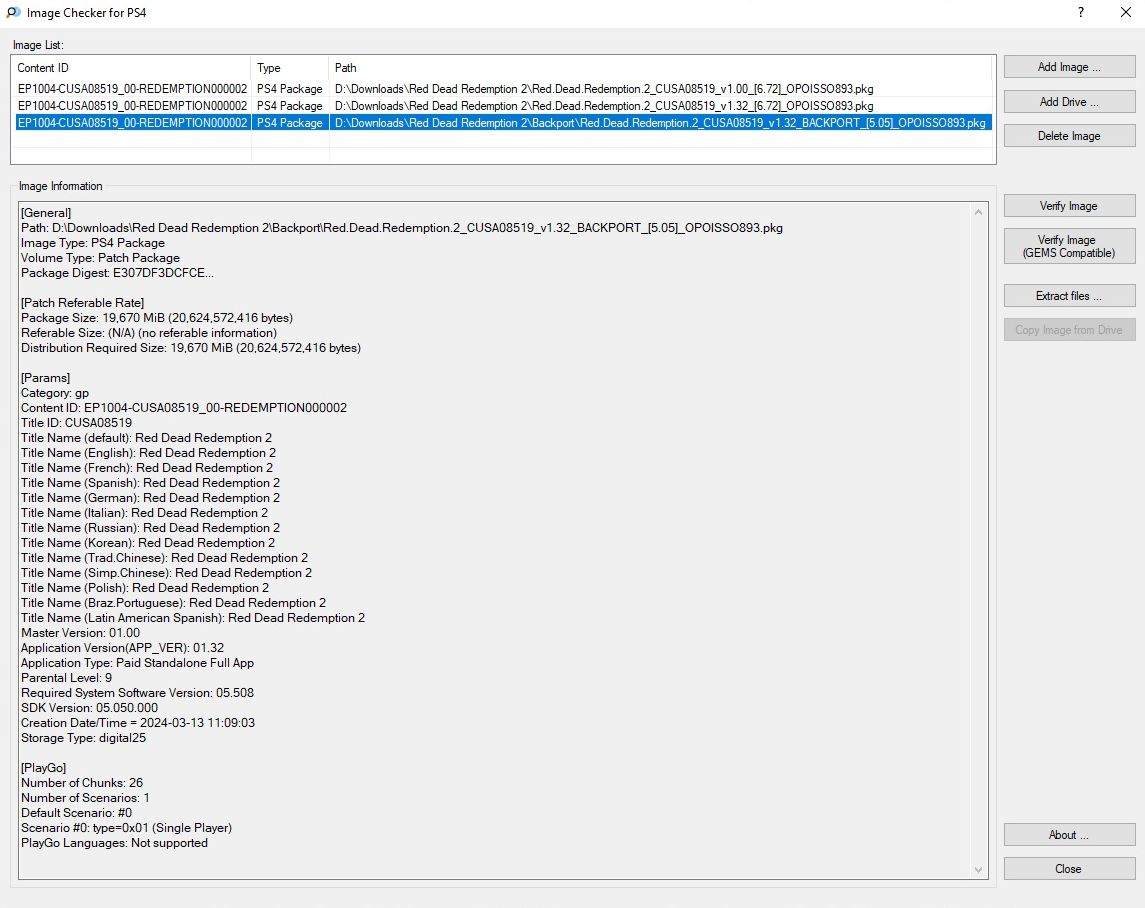Click the Referable Size (N/A) line
Image resolution: width=1145 pixels, height=908 pixels.
[x=149, y=333]
